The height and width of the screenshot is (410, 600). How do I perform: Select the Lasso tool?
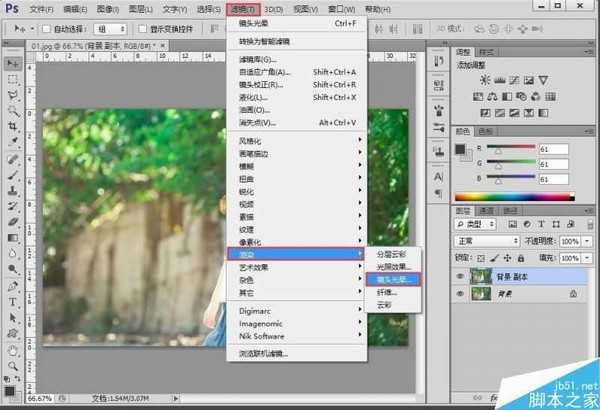click(14, 94)
